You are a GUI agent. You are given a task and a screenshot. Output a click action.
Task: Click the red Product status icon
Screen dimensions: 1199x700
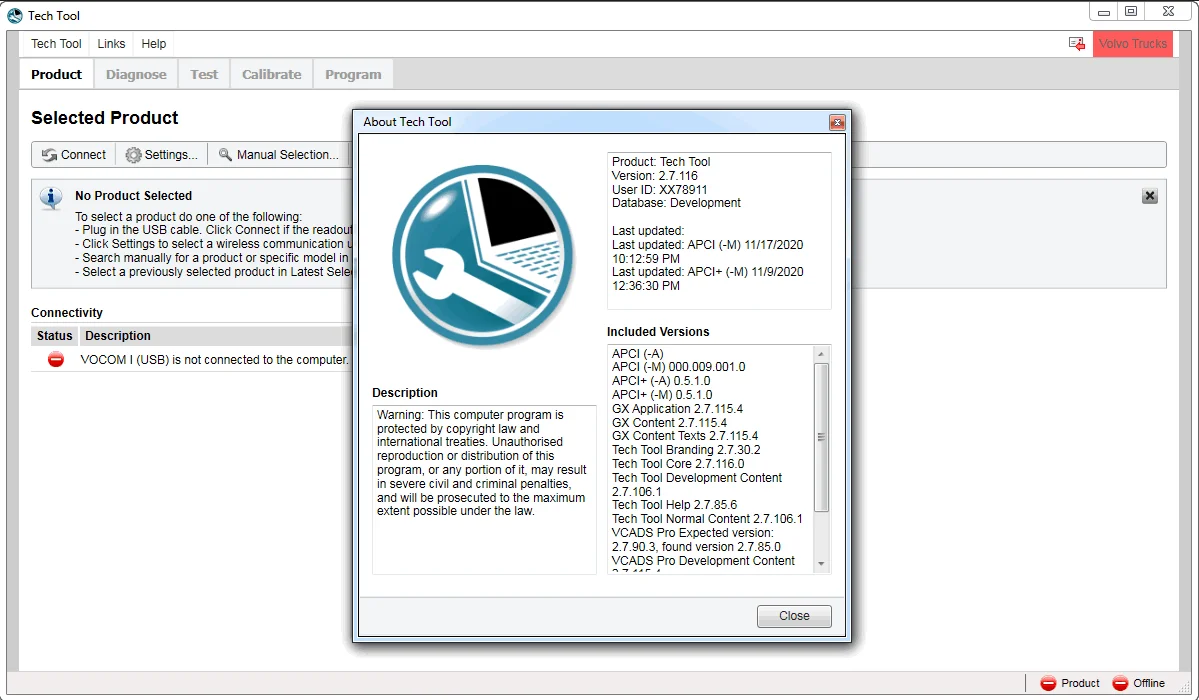(1048, 683)
